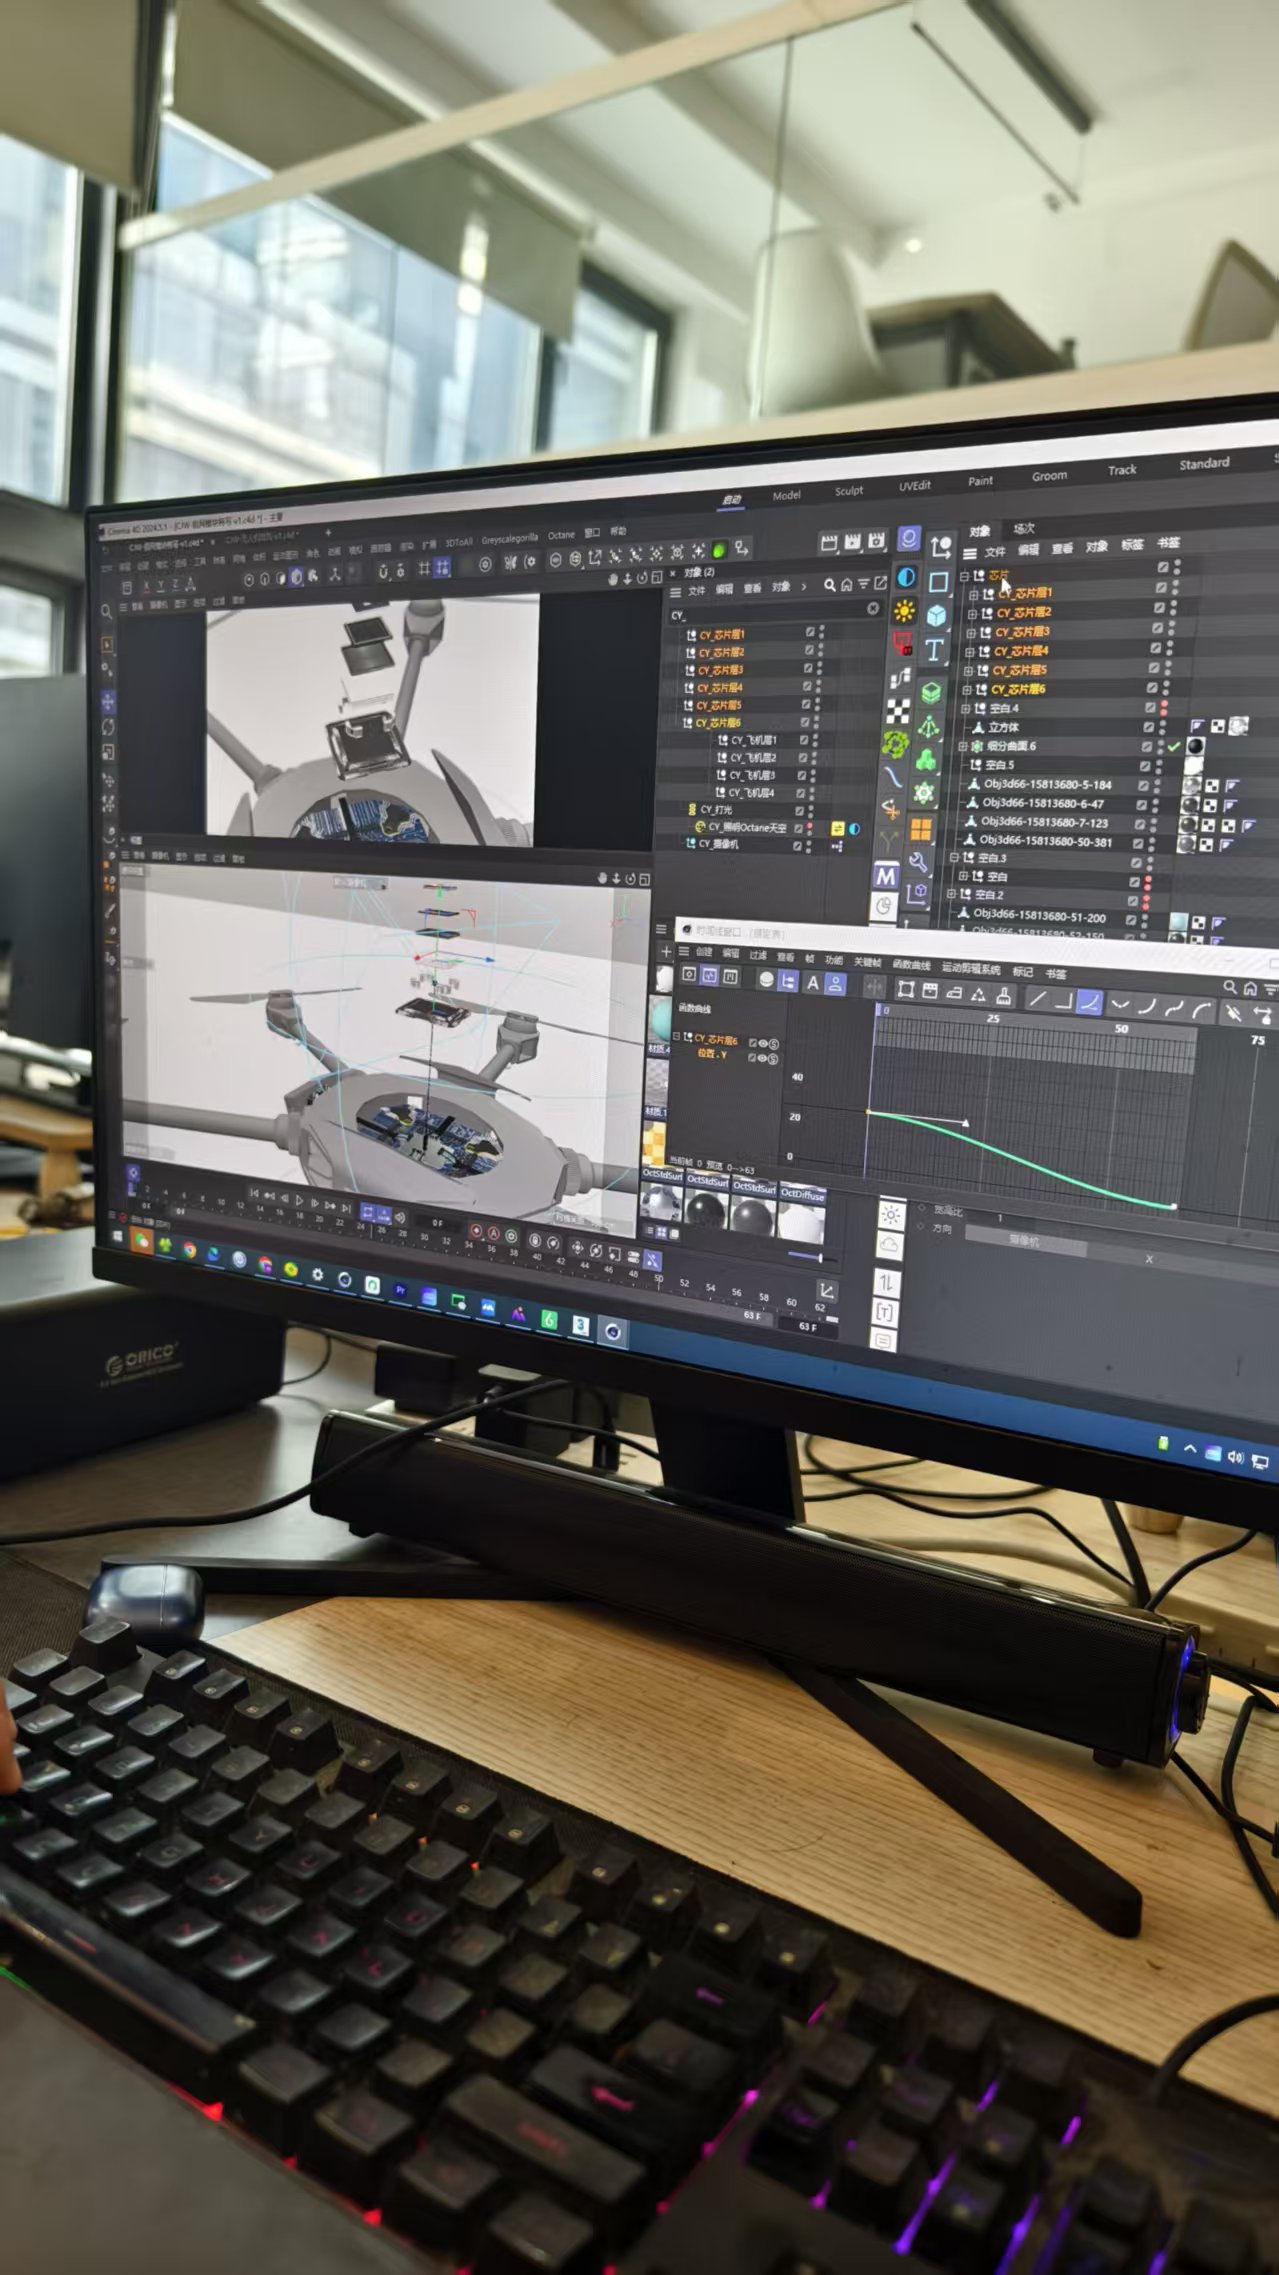
Task: Toggle visibility dots of 立方体 object
Action: click(x=1162, y=727)
